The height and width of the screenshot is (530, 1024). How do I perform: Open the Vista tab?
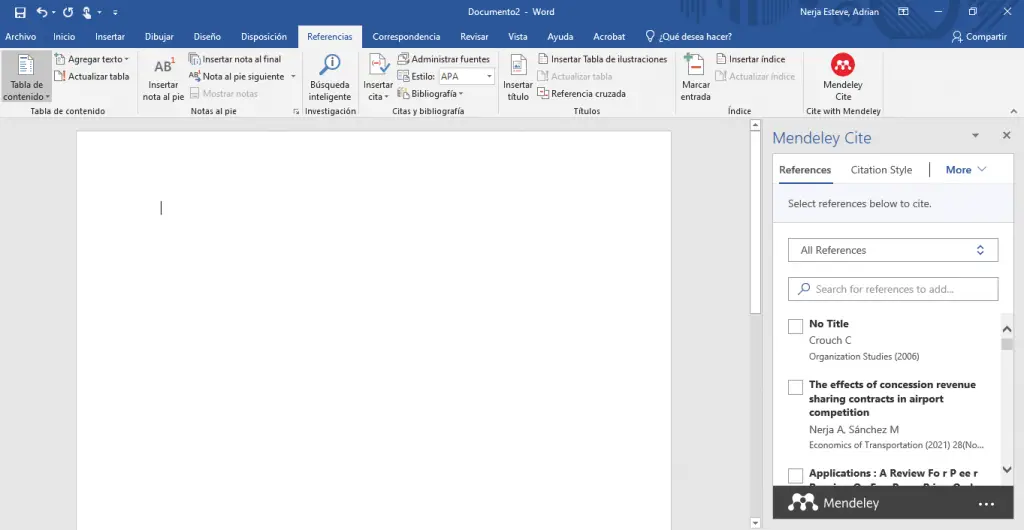(x=518, y=37)
